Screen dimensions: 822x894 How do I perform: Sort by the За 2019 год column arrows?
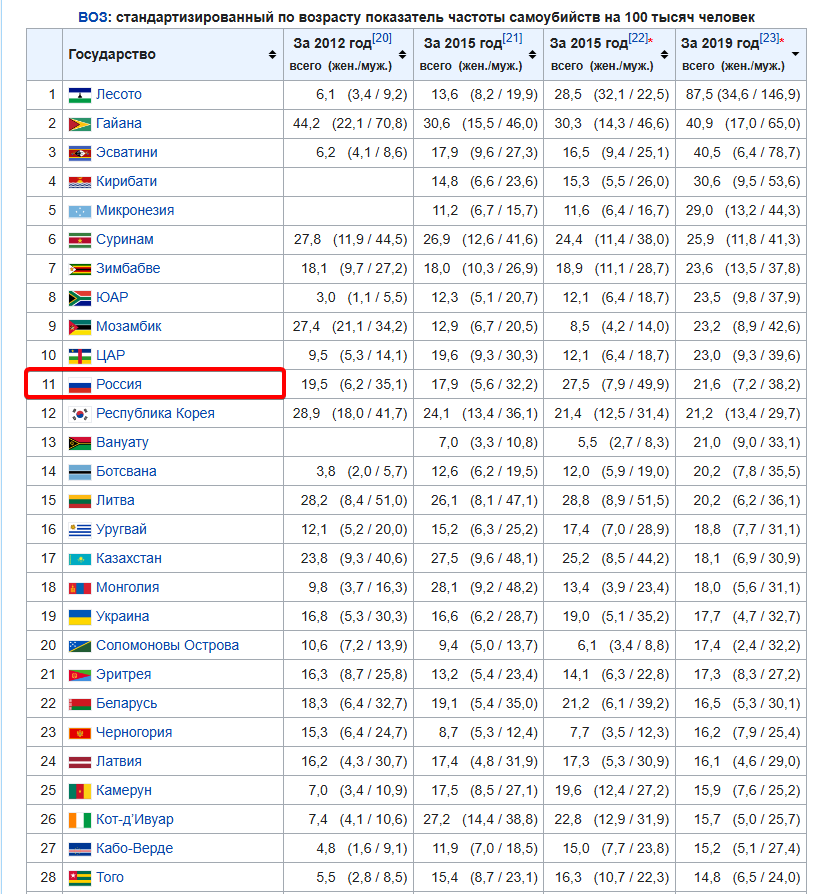pyautogui.click(x=796, y=54)
